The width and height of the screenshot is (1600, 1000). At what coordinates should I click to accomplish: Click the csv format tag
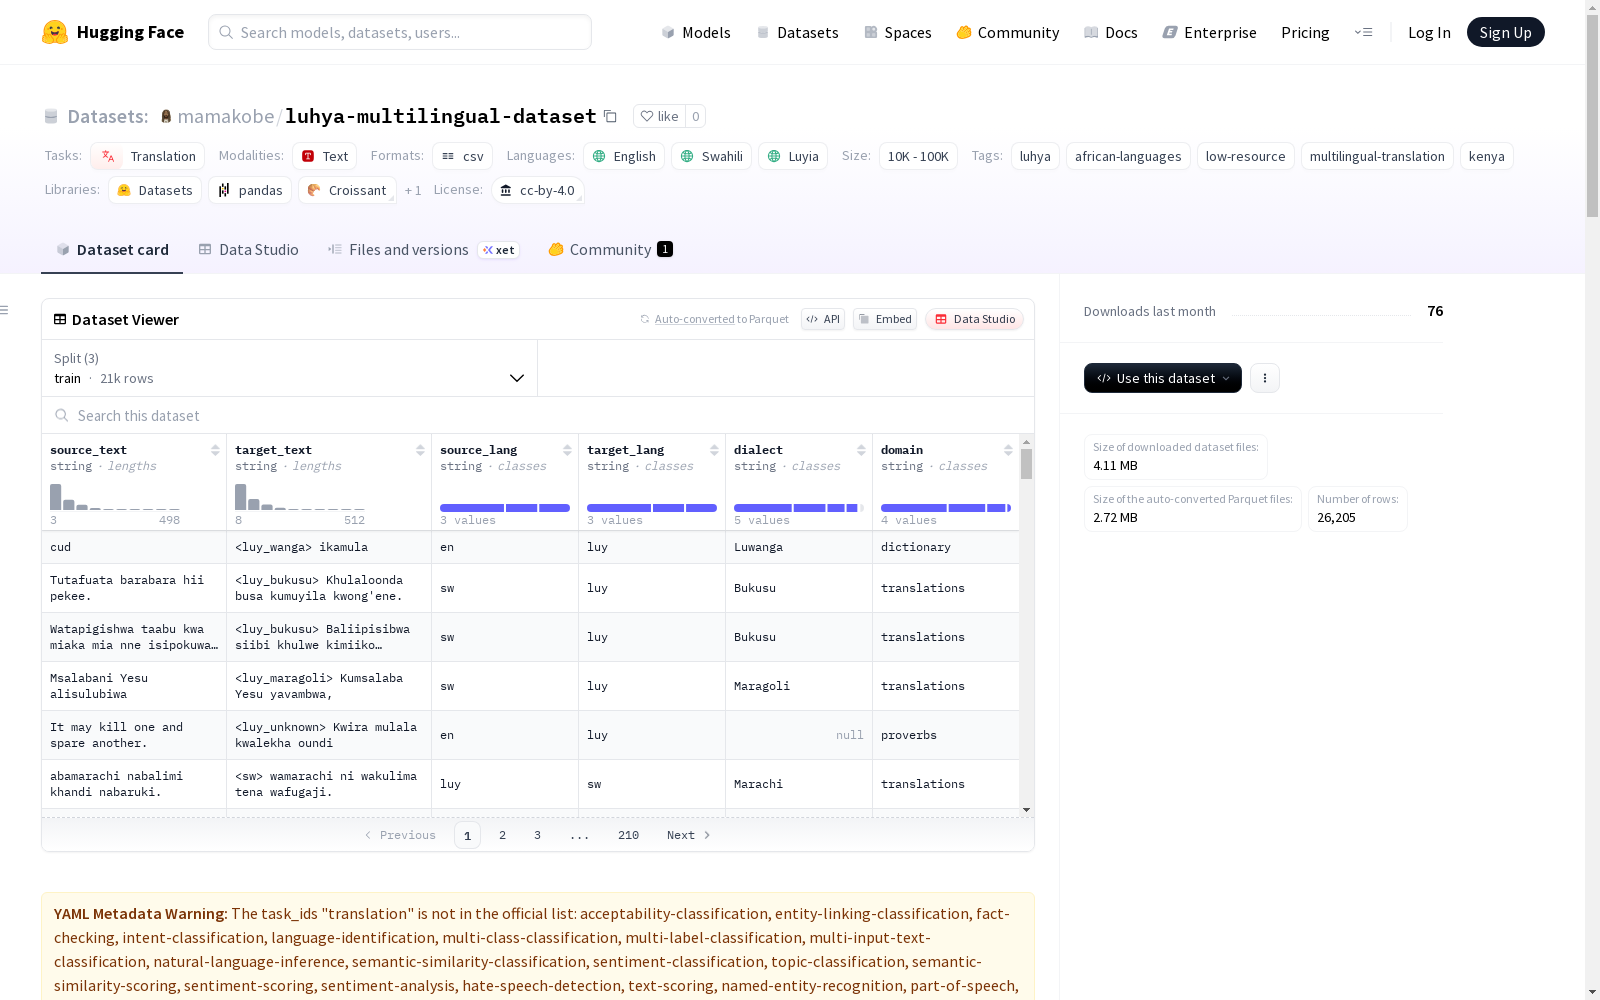point(463,156)
